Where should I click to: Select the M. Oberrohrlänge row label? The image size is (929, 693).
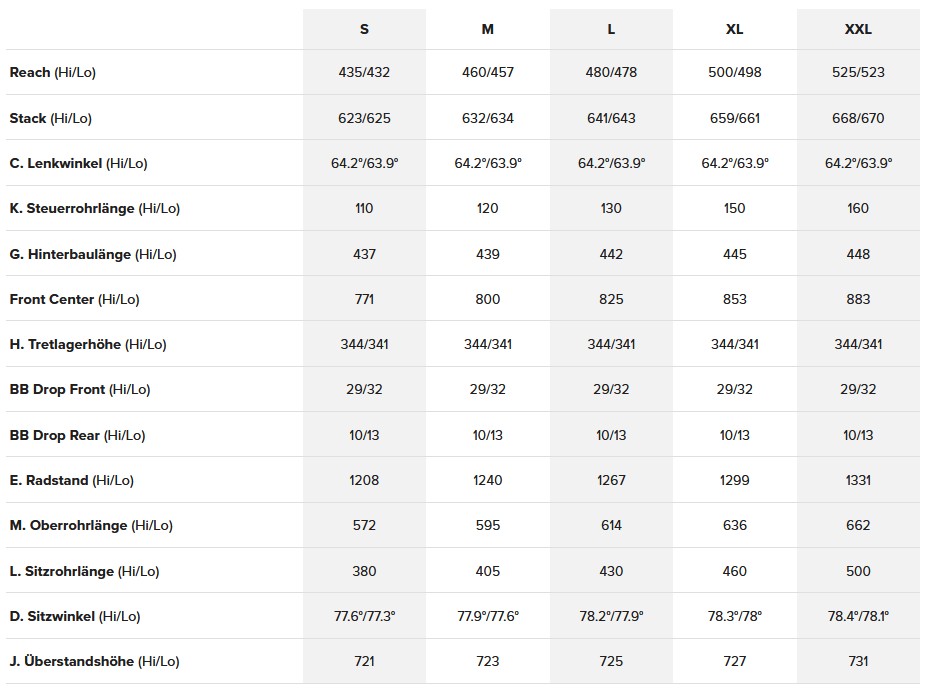[x=91, y=525]
